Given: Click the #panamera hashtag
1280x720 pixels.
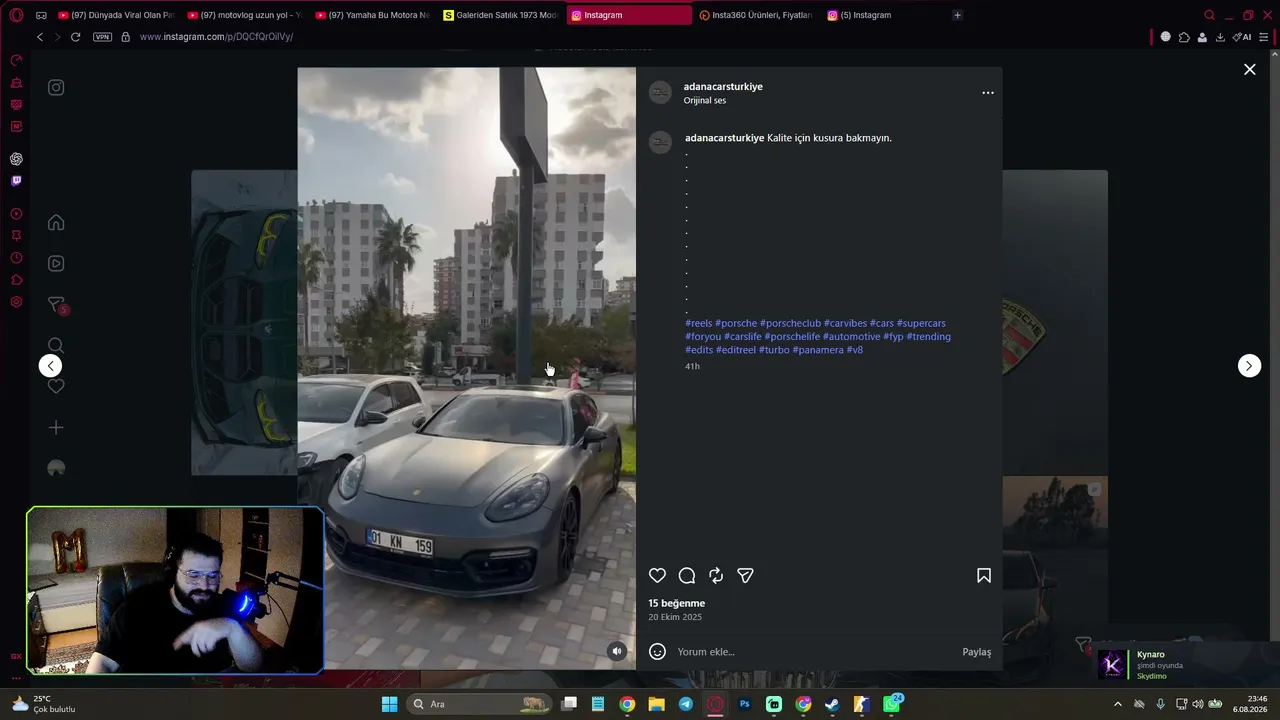Looking at the screenshot, I should tap(818, 350).
